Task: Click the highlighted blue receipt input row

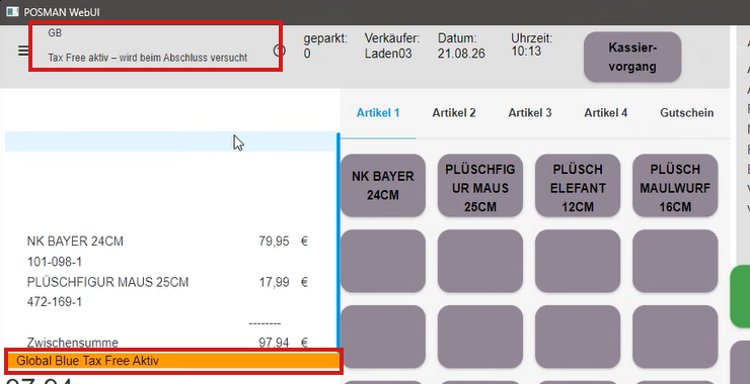Action: point(170,142)
